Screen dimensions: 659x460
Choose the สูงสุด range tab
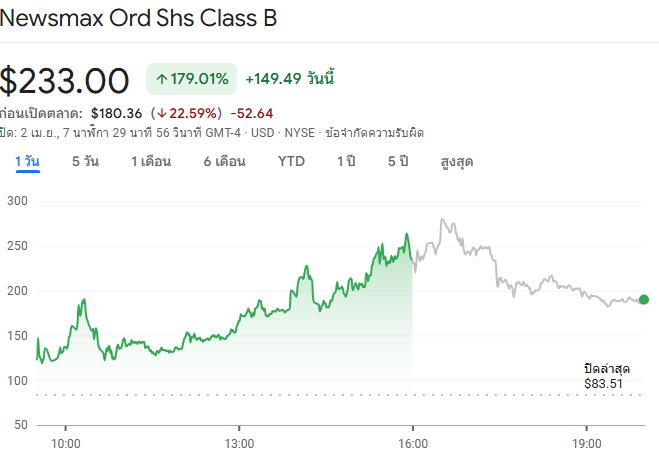click(x=457, y=161)
